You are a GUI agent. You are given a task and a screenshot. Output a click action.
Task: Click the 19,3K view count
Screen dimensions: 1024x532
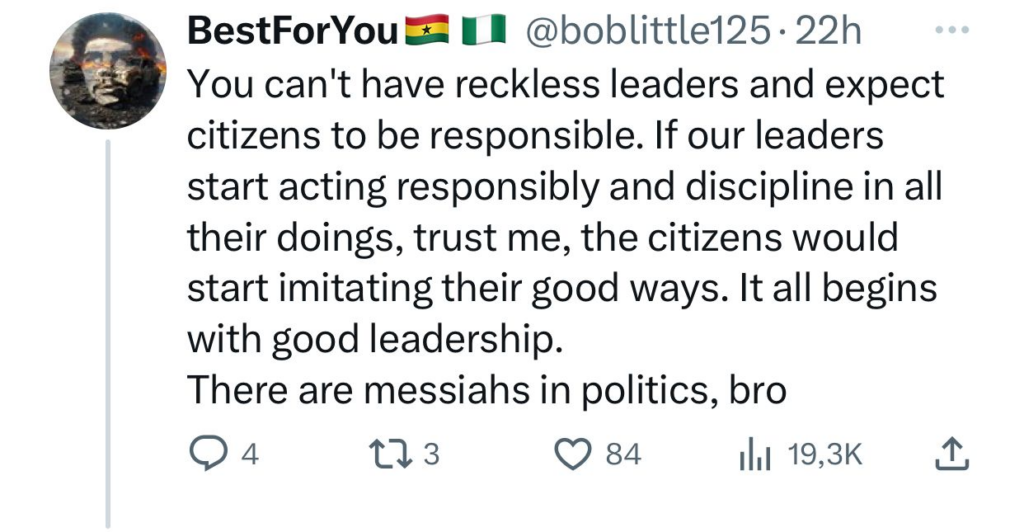824,456
